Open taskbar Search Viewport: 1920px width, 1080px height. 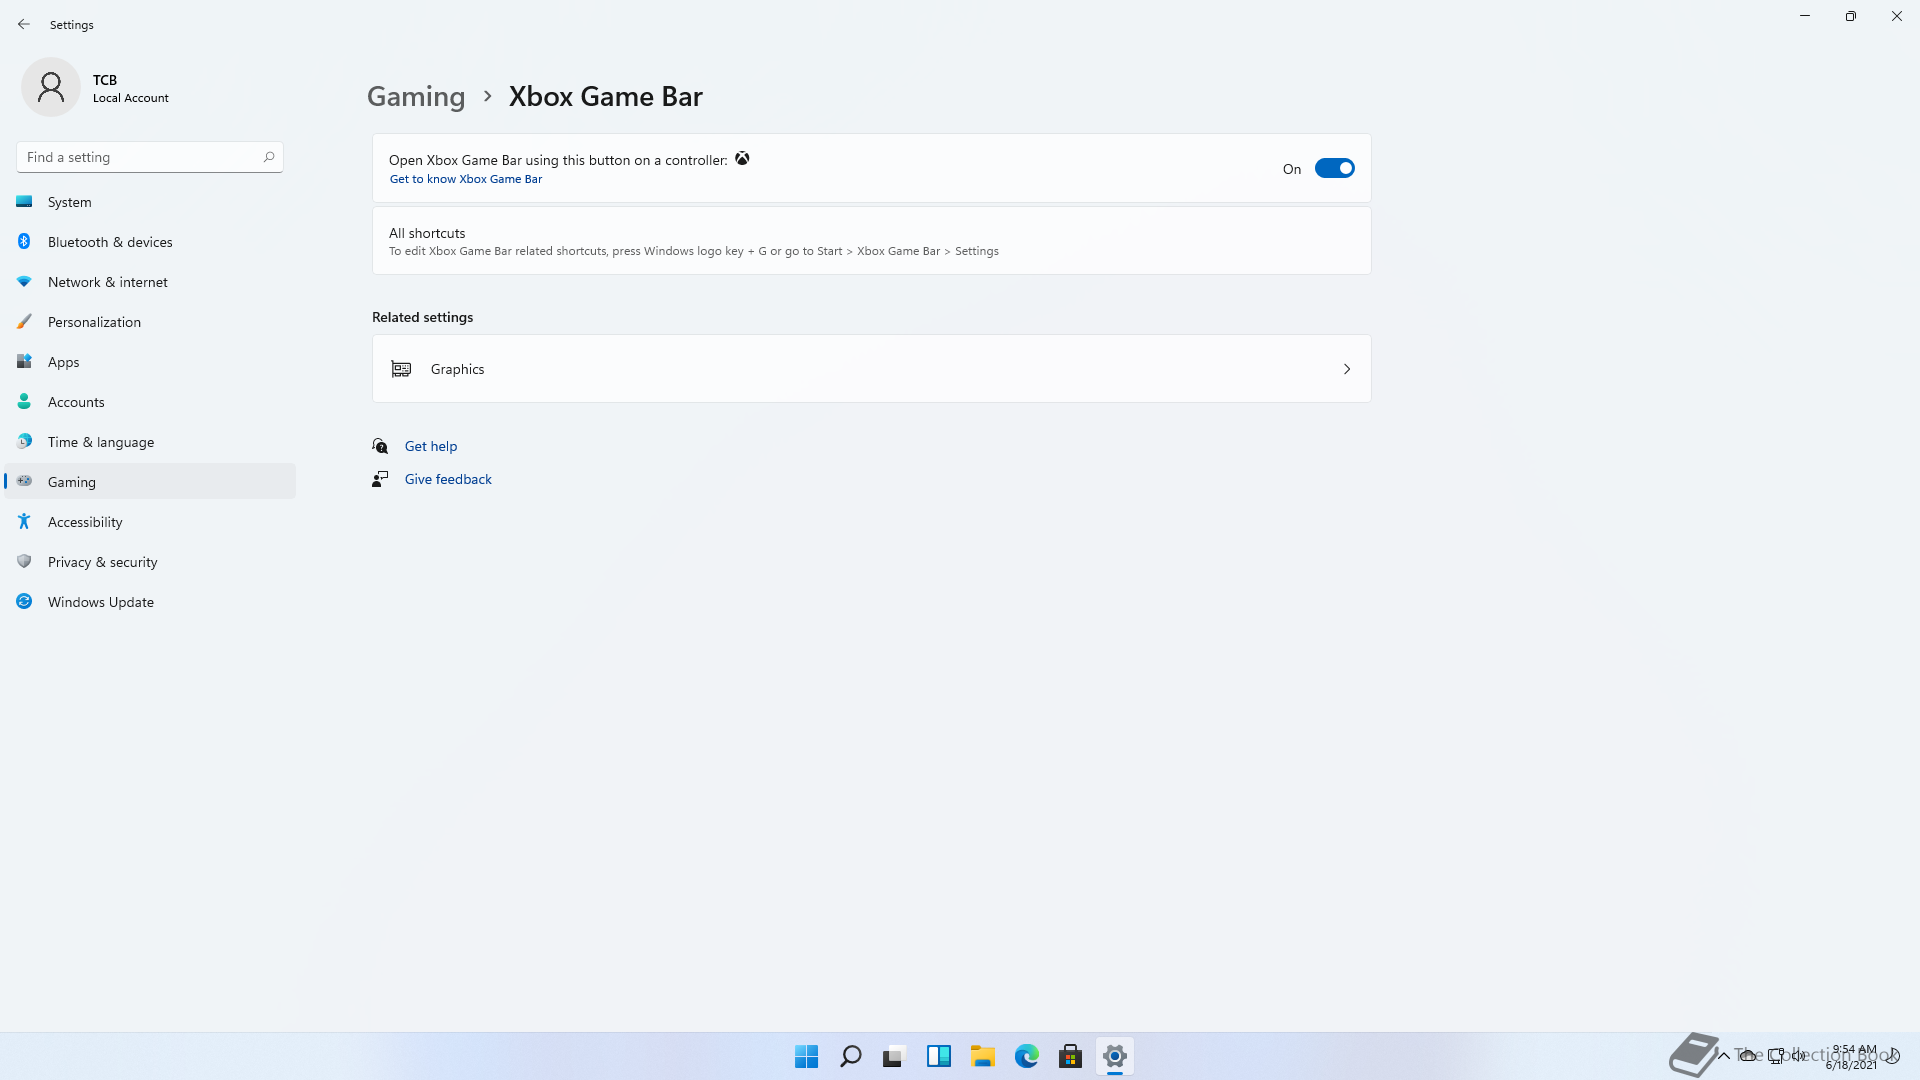point(851,1056)
